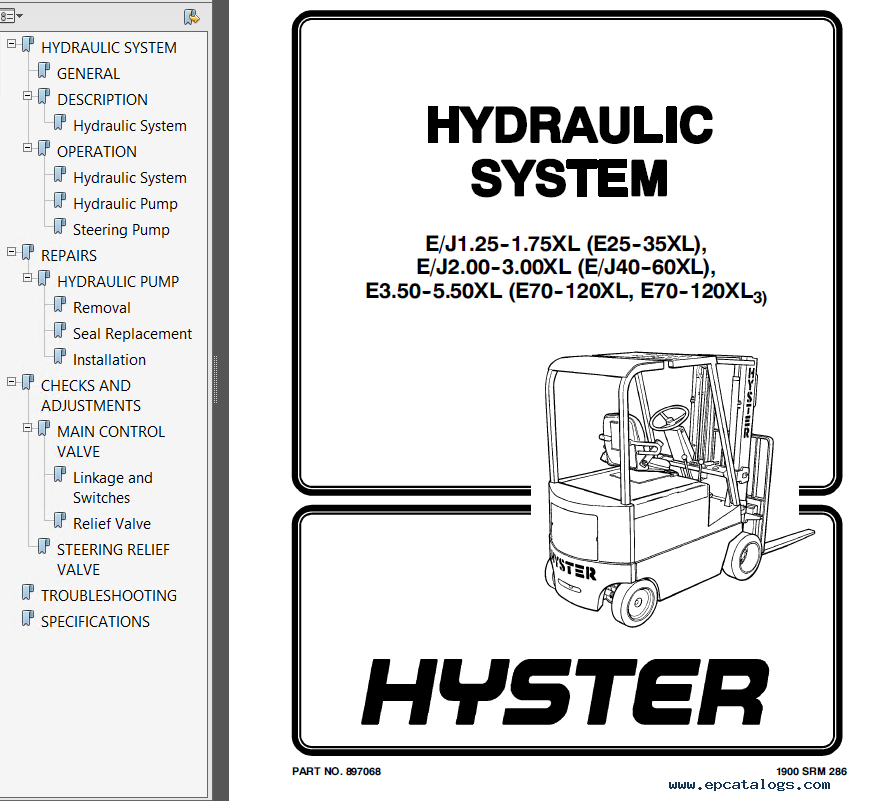Open the SPECIFICATIONS bookmark
This screenshot has width=881, height=801.
[x=96, y=622]
